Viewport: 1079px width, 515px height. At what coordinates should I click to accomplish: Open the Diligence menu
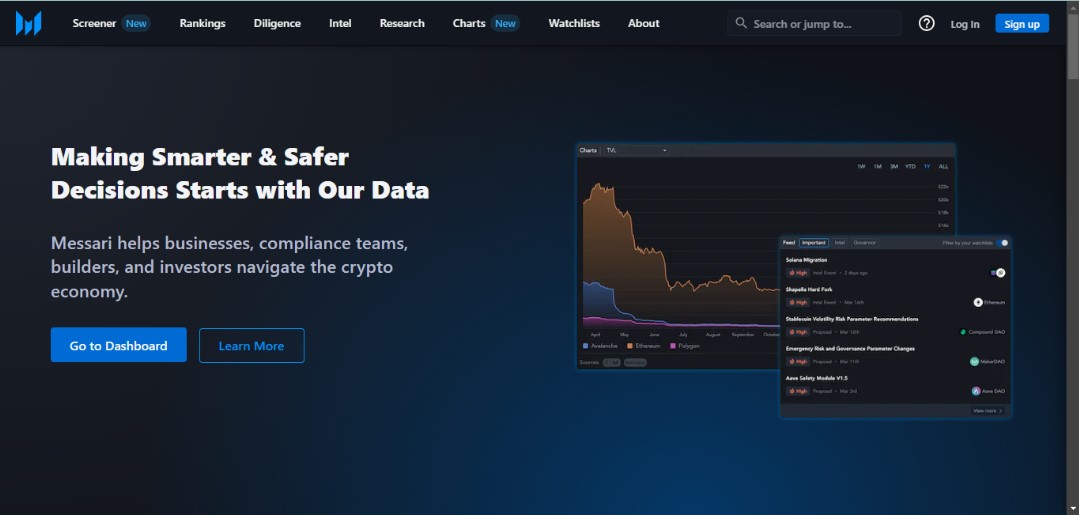(277, 23)
